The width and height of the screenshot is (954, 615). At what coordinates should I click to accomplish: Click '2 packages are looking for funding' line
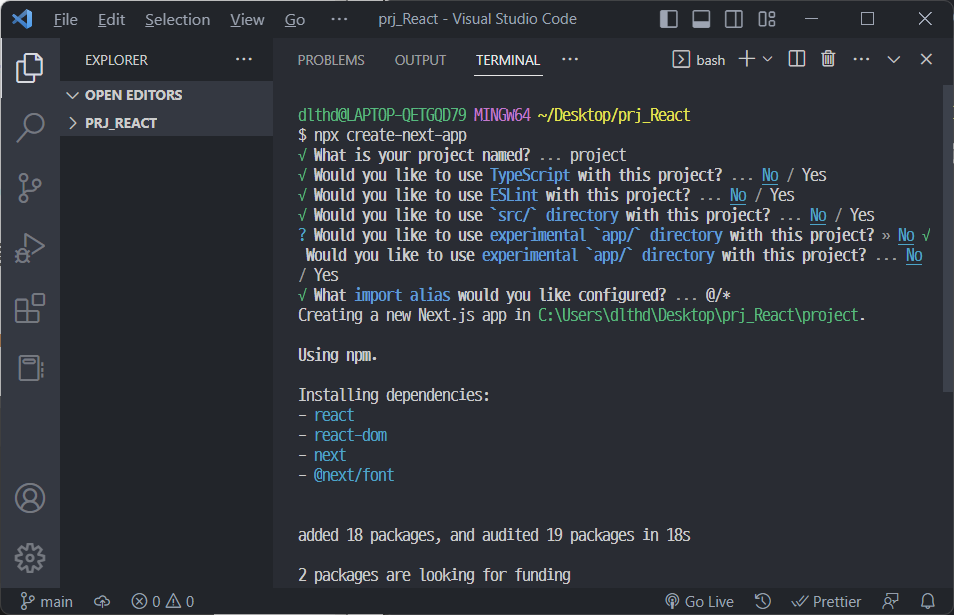pos(434,575)
